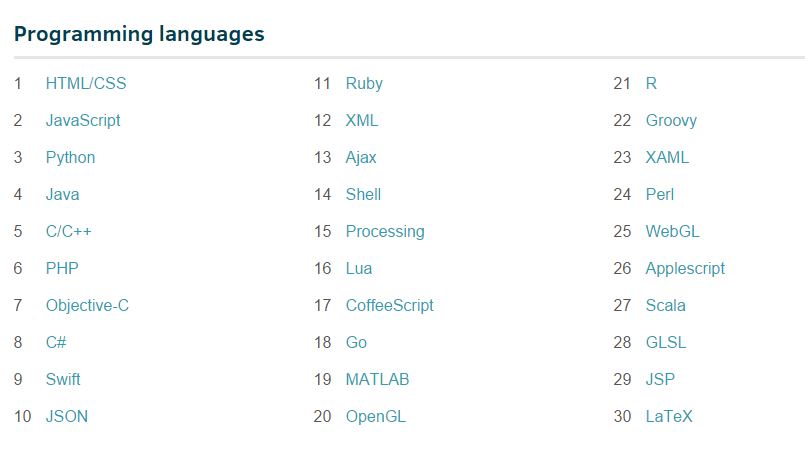Select the Swift link
This screenshot has height=461, width=805.
[63, 380]
